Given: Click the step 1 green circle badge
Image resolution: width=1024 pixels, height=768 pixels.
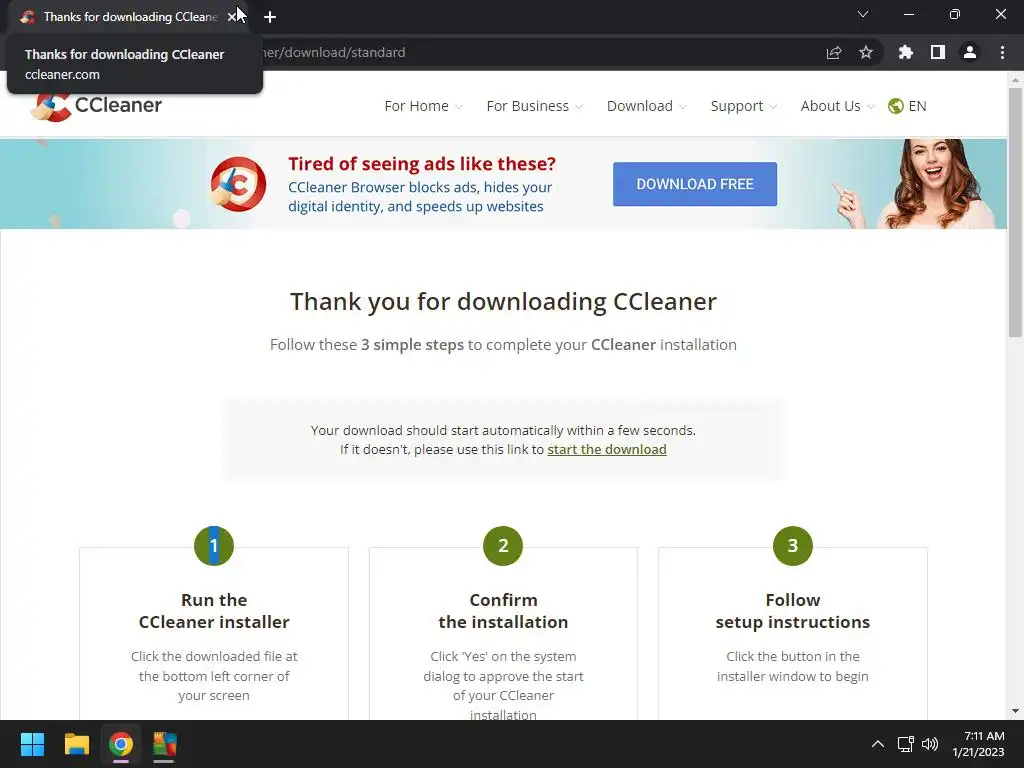Looking at the screenshot, I should [214, 545].
